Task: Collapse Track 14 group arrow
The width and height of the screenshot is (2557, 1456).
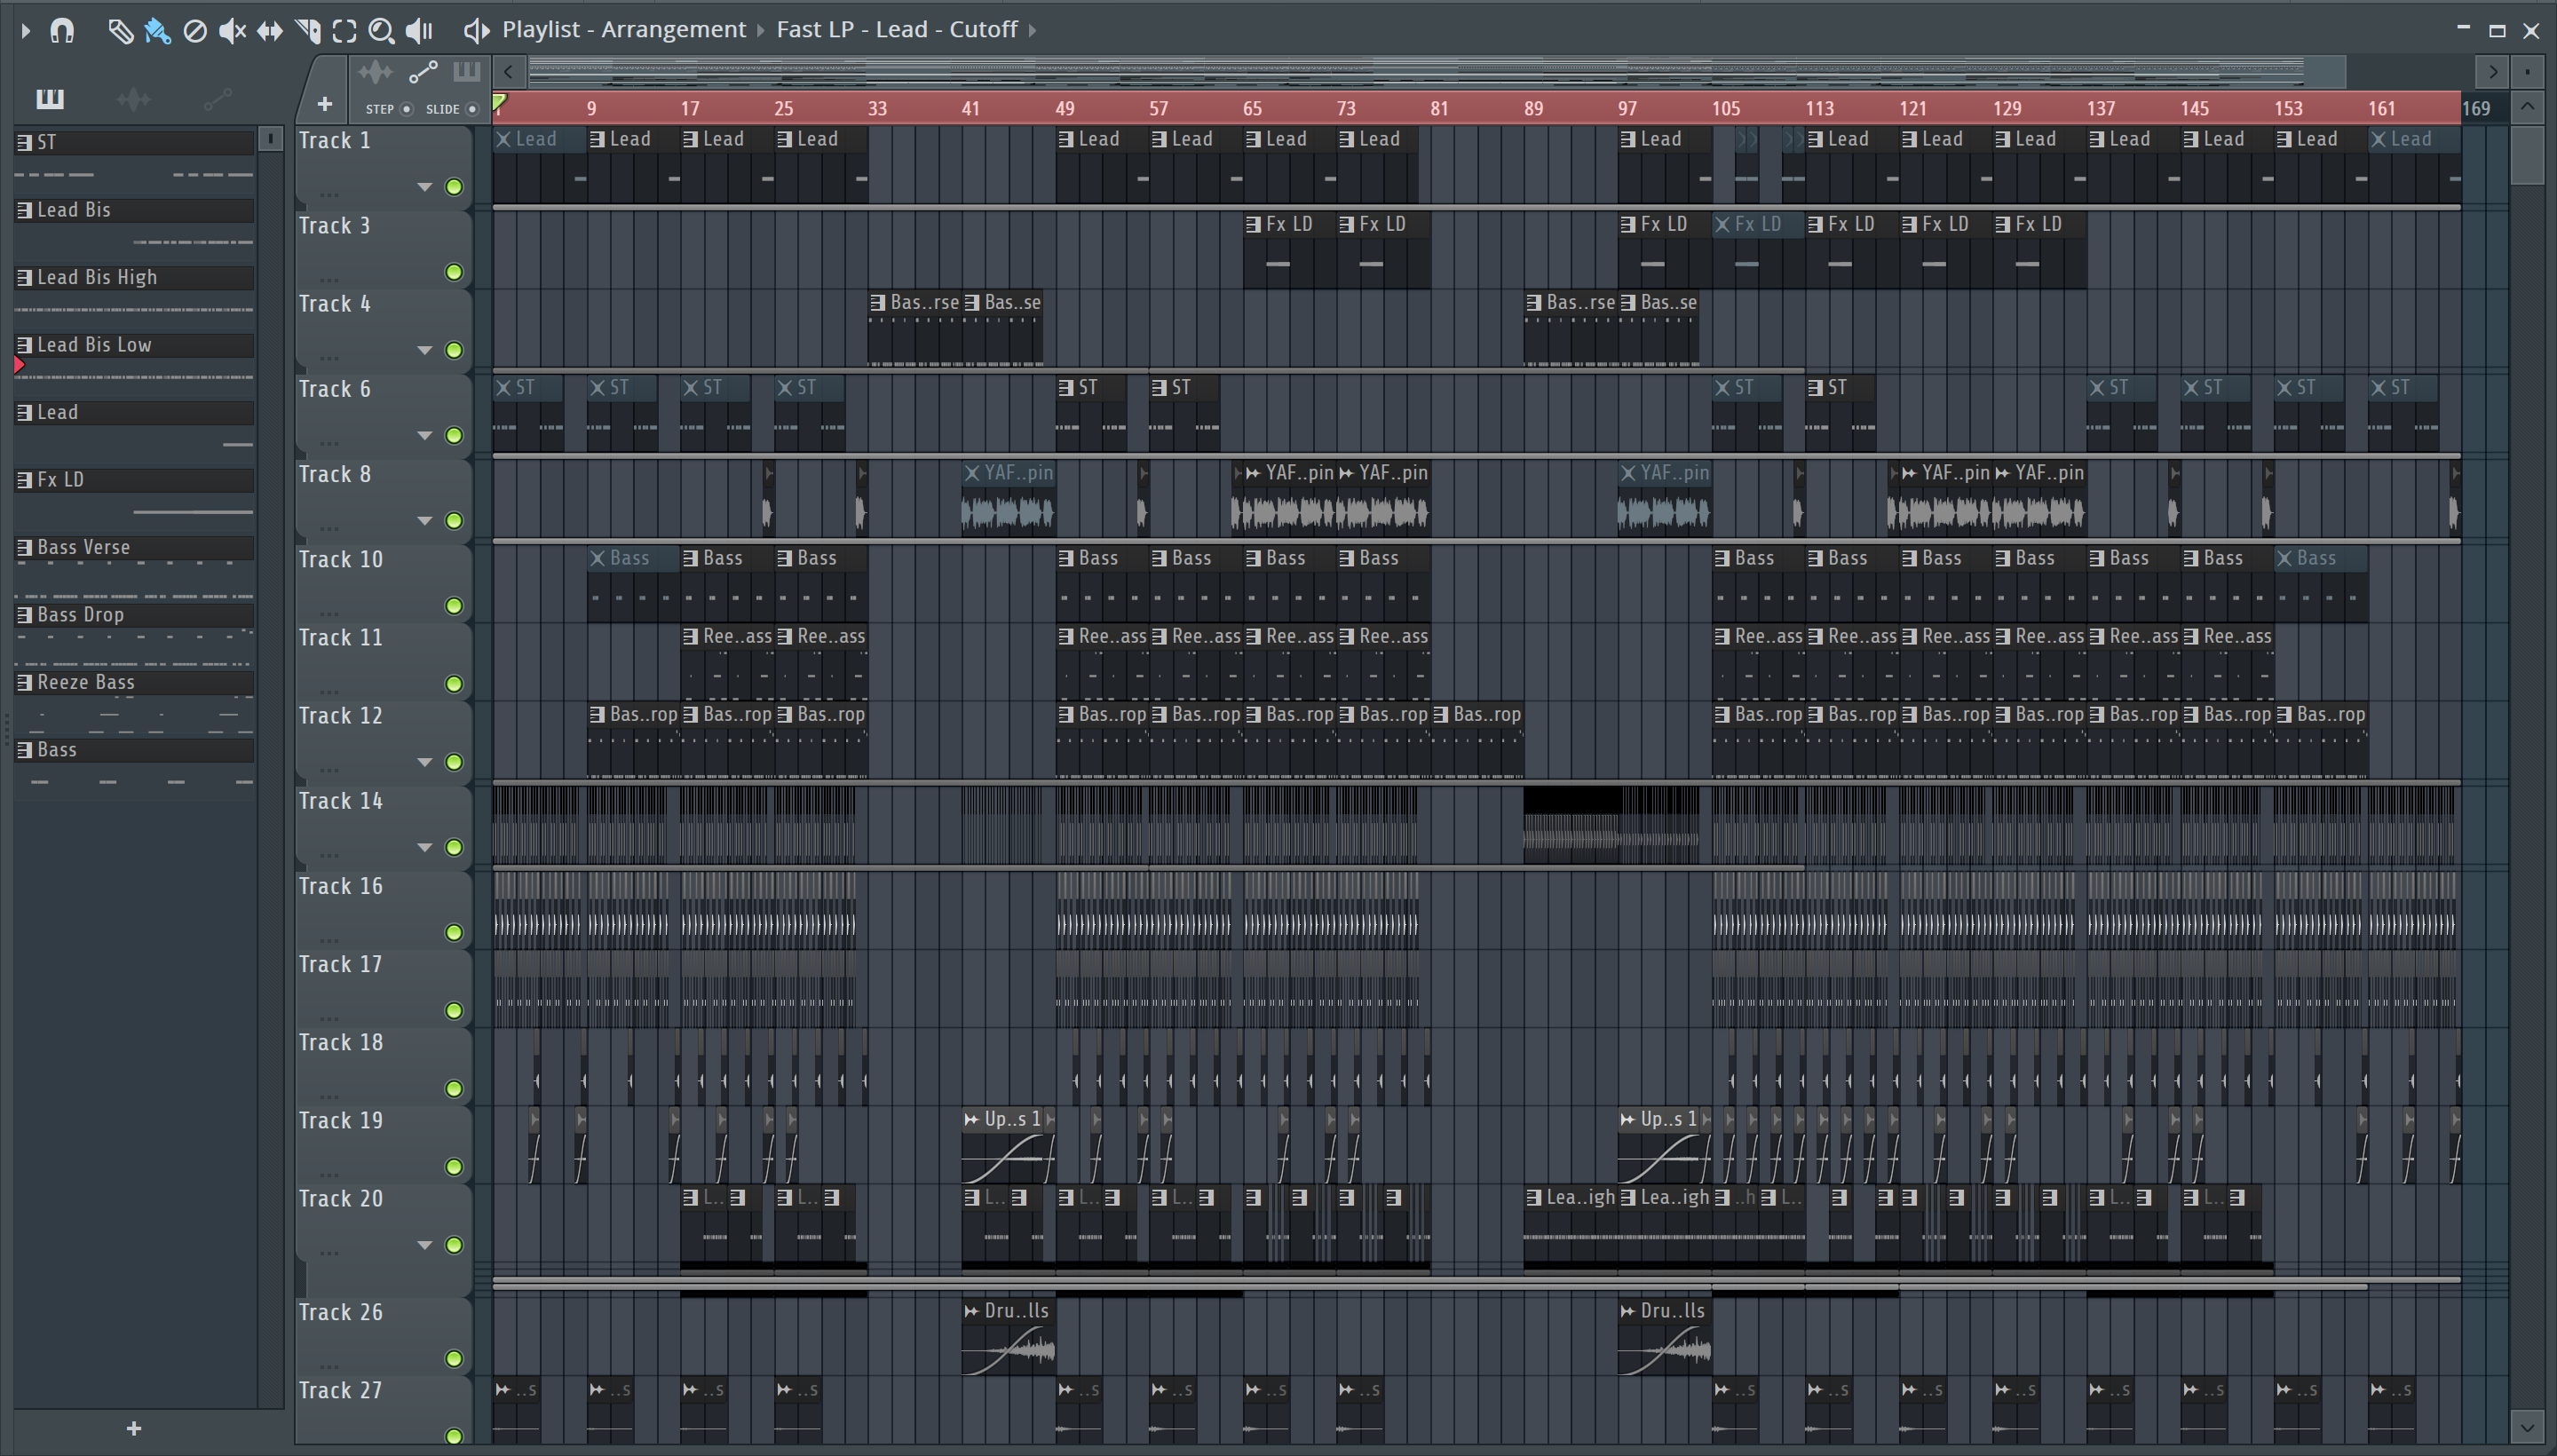Action: tap(424, 847)
